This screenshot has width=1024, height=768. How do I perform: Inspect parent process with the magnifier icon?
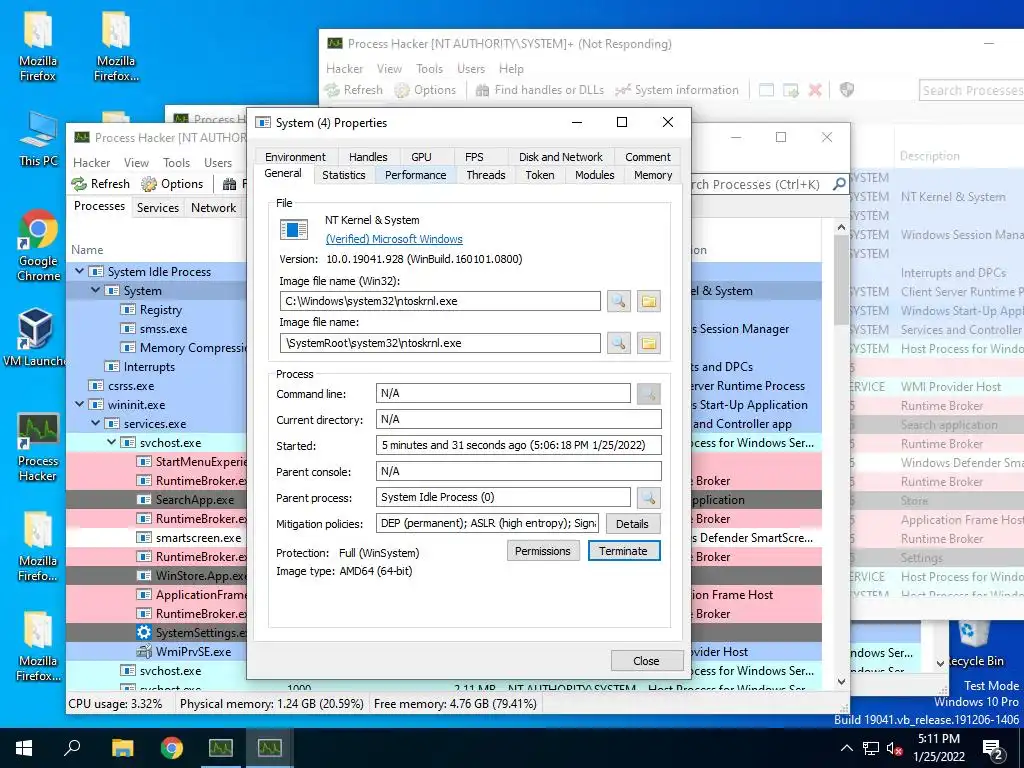click(648, 498)
